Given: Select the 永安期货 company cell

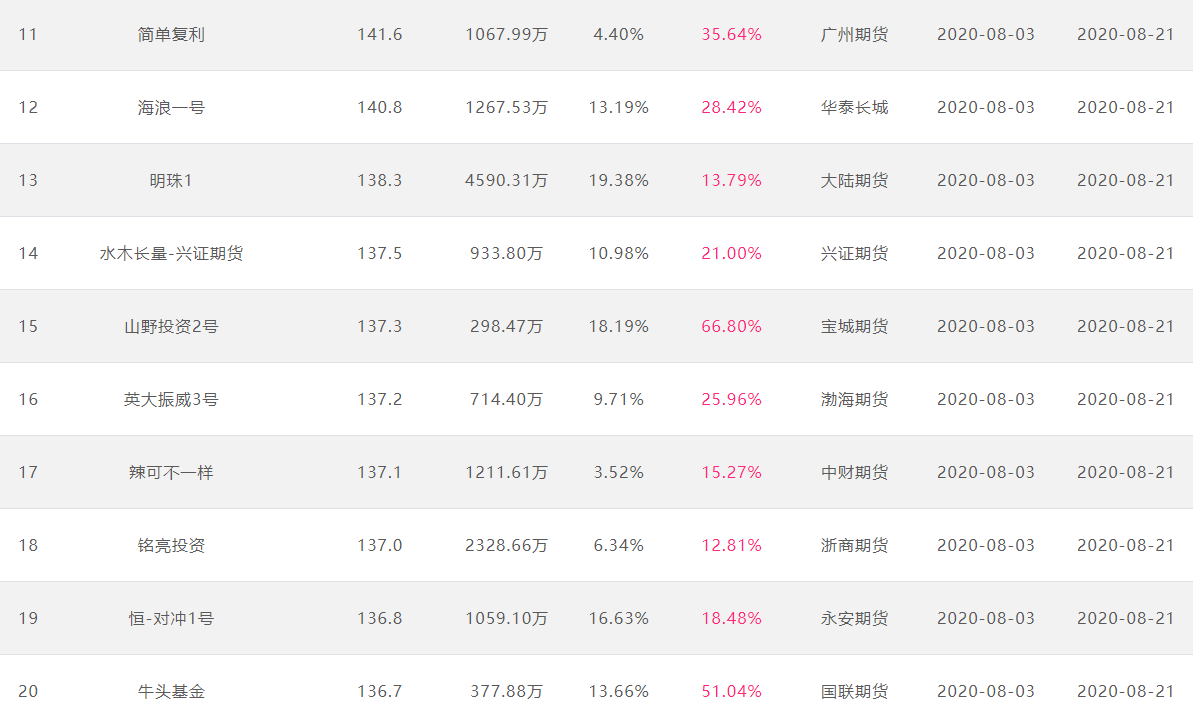Looking at the screenshot, I should coord(854,618).
